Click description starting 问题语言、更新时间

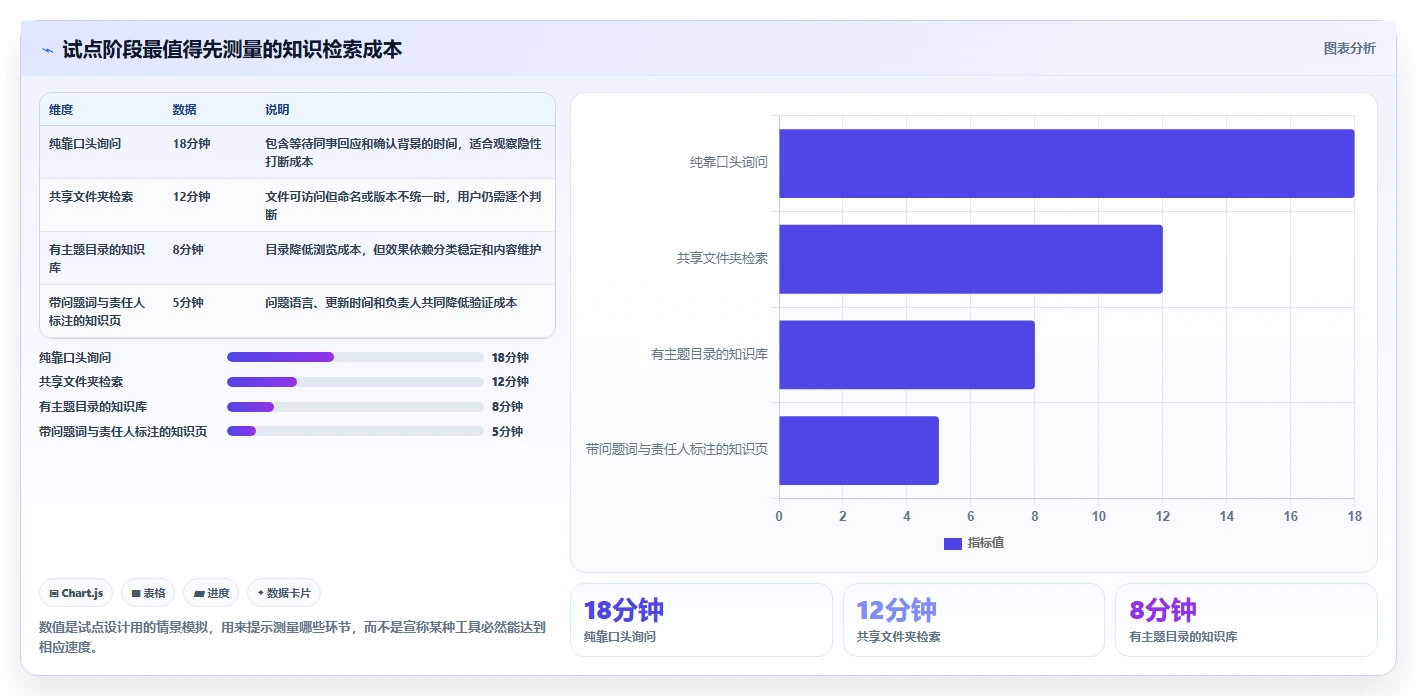pos(391,302)
